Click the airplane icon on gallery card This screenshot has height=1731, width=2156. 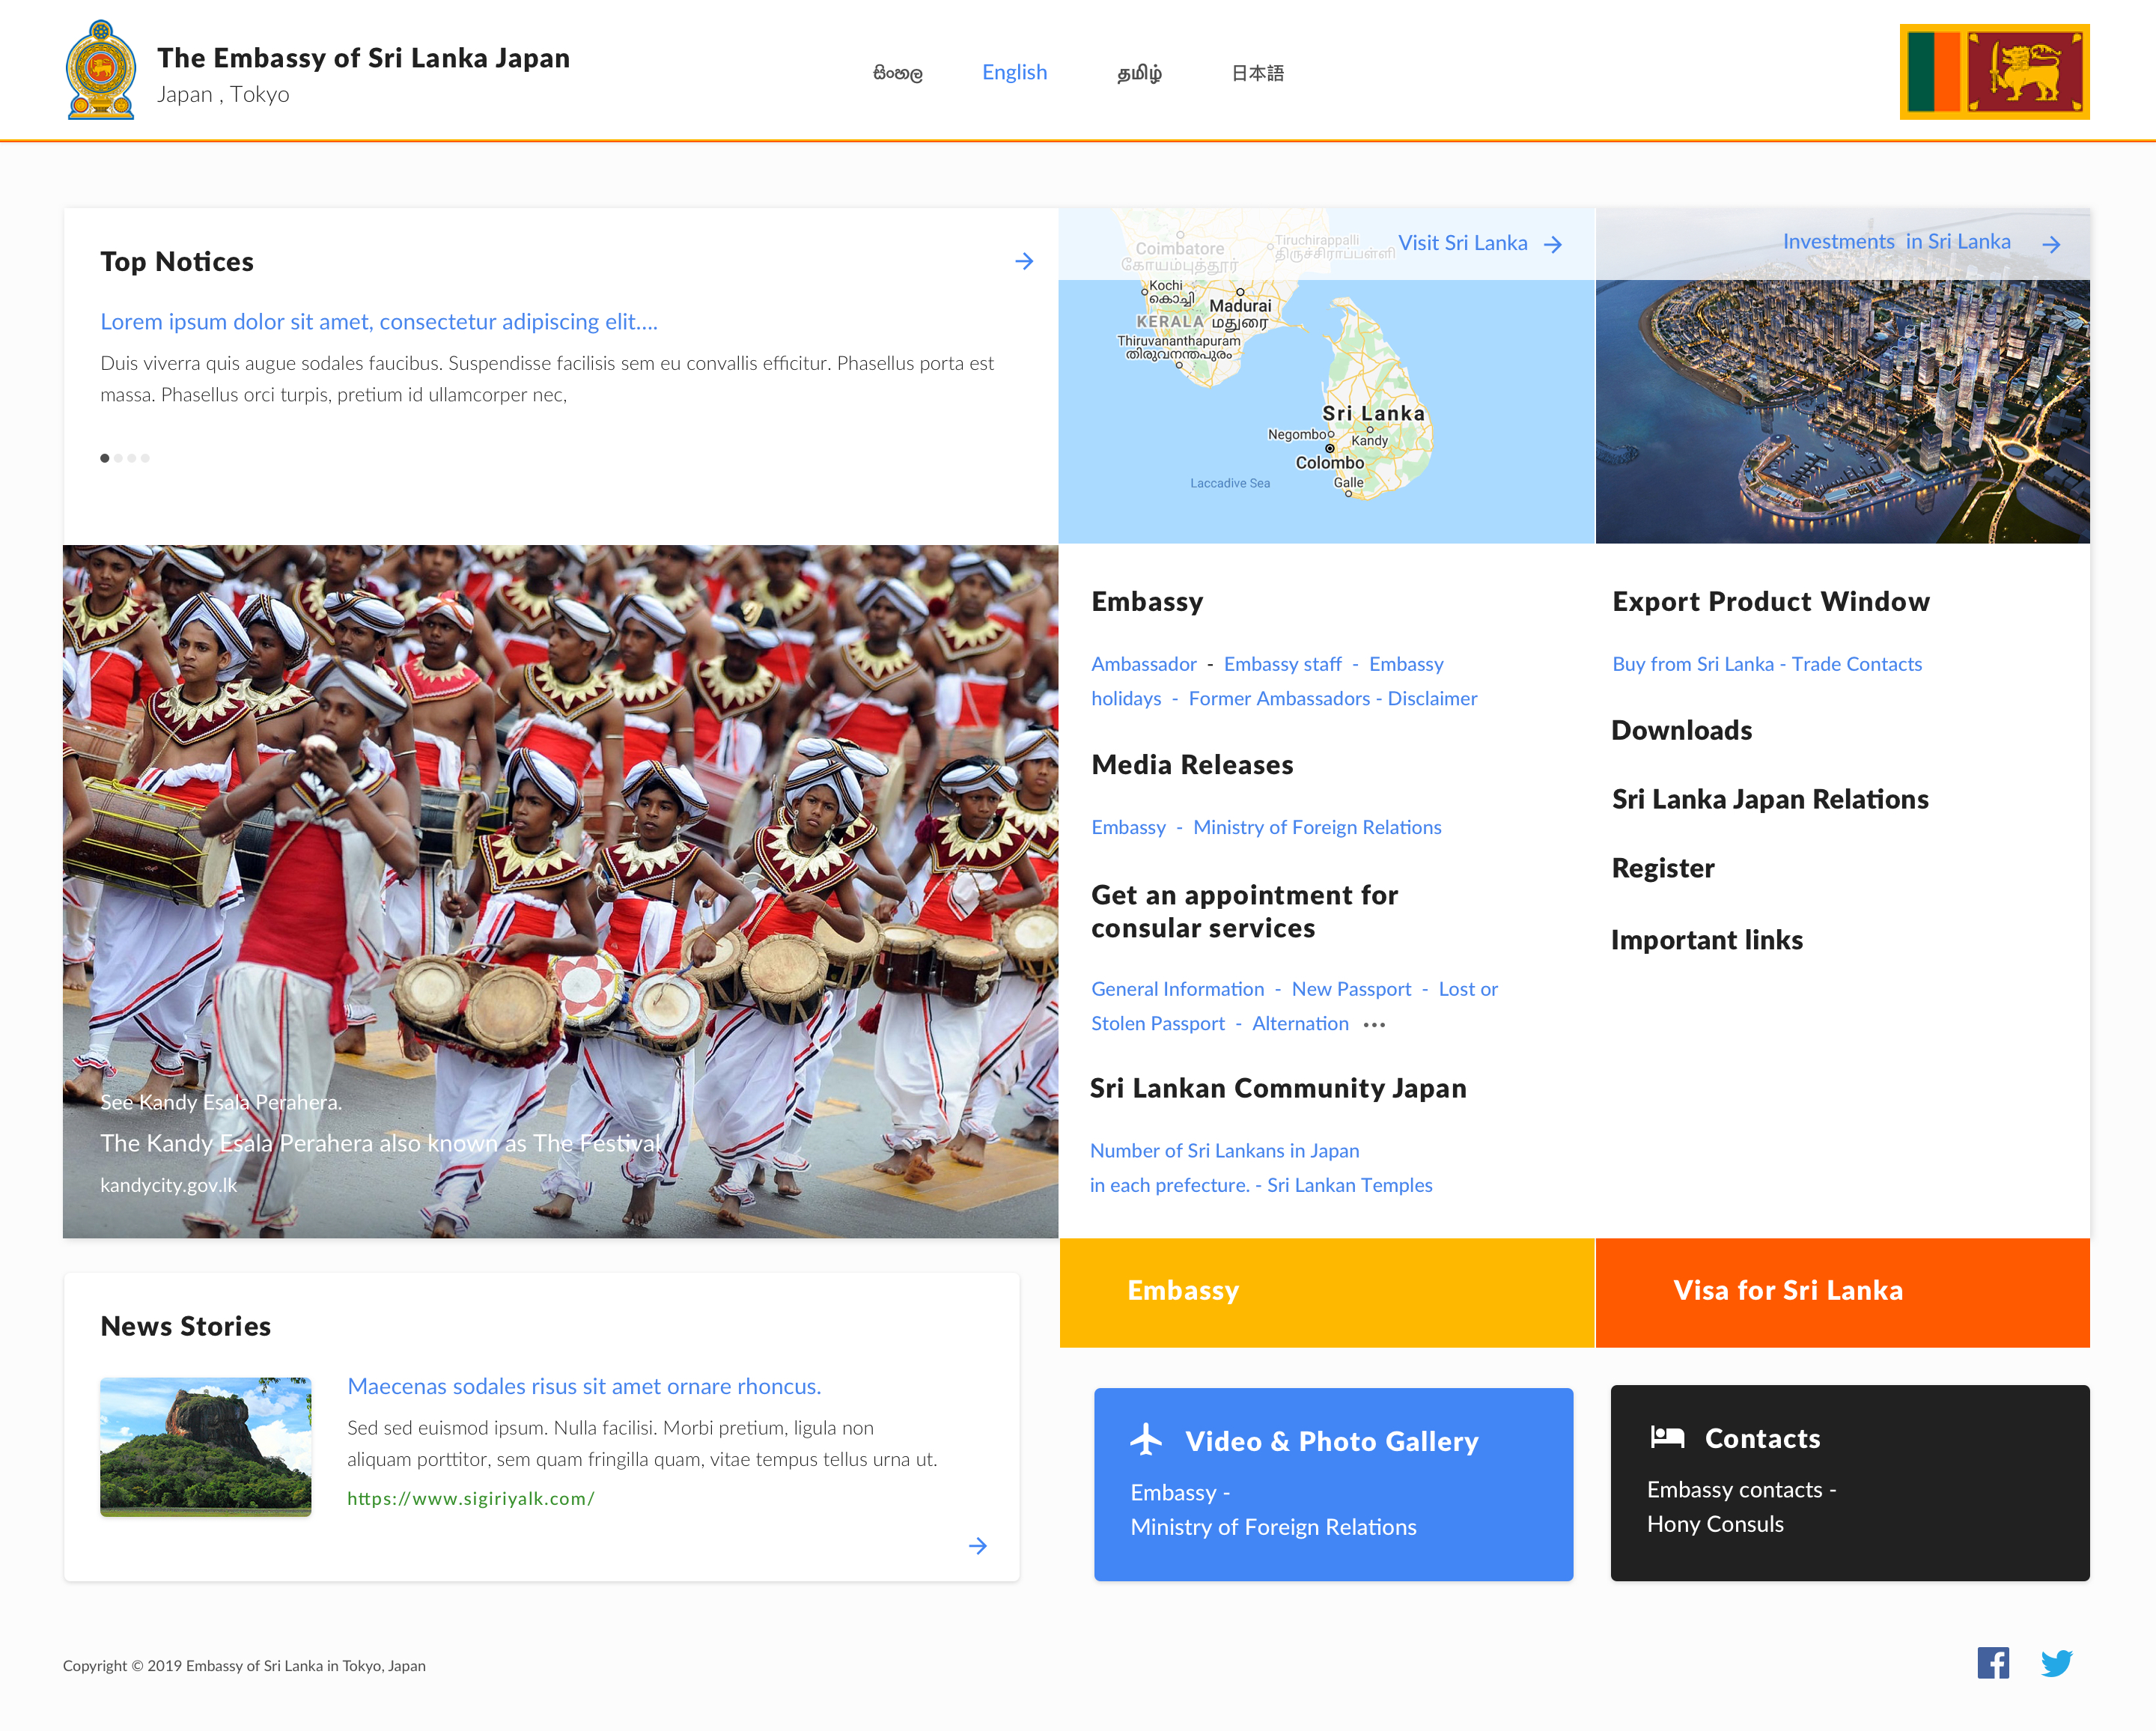click(x=1147, y=1440)
